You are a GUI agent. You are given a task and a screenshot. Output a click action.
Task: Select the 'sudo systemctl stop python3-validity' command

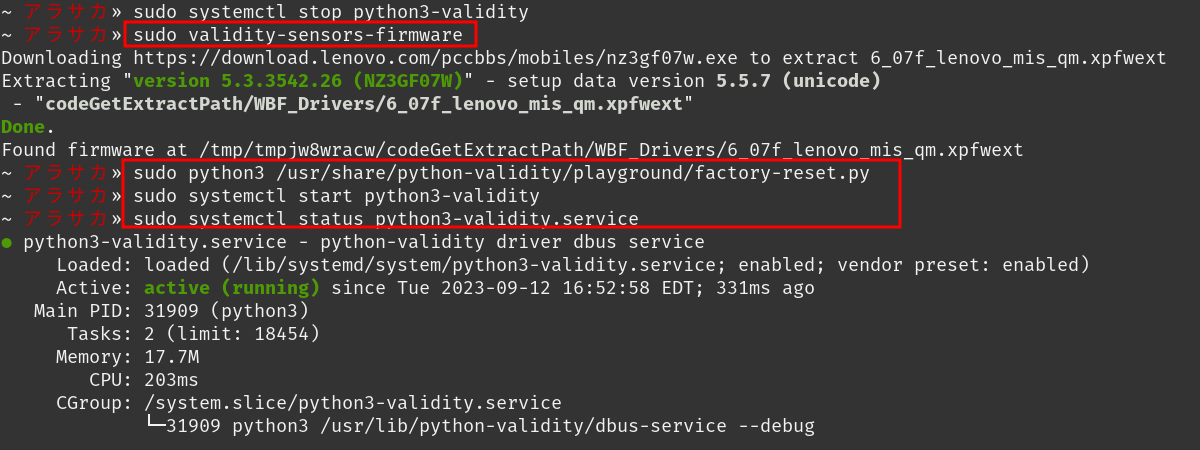click(x=330, y=13)
